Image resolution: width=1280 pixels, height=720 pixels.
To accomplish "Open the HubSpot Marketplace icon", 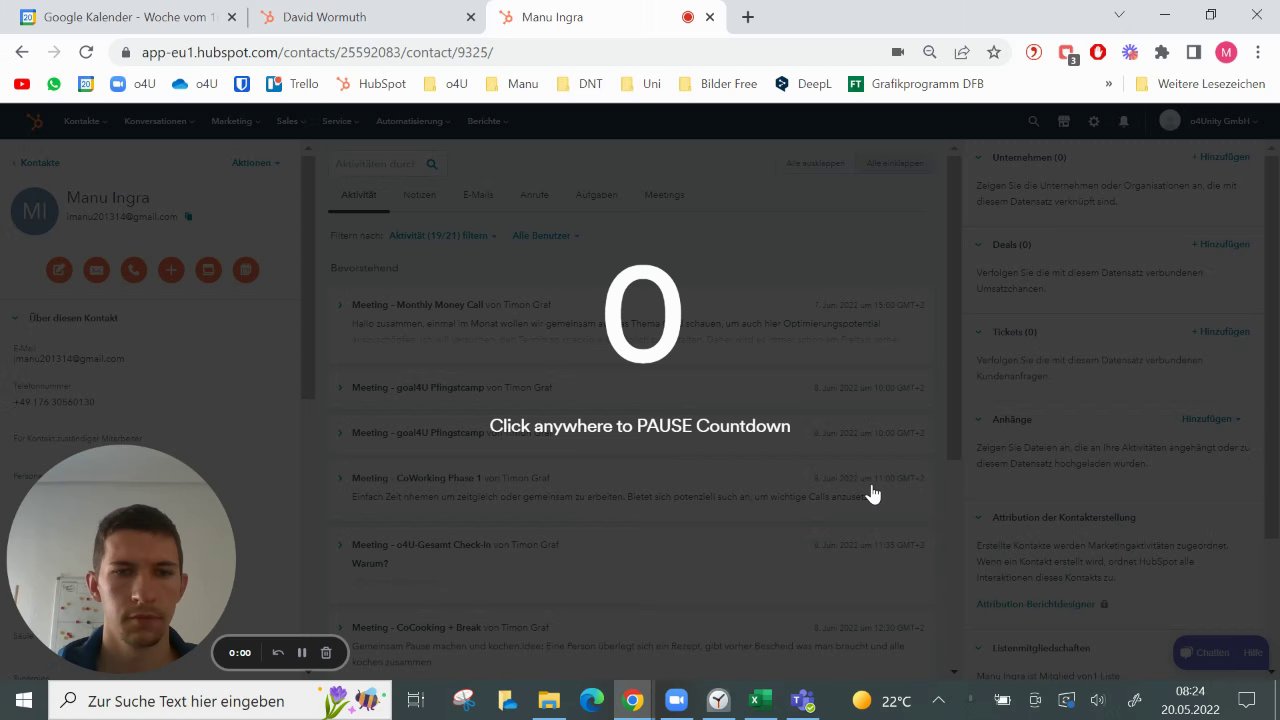I will coord(1064,121).
